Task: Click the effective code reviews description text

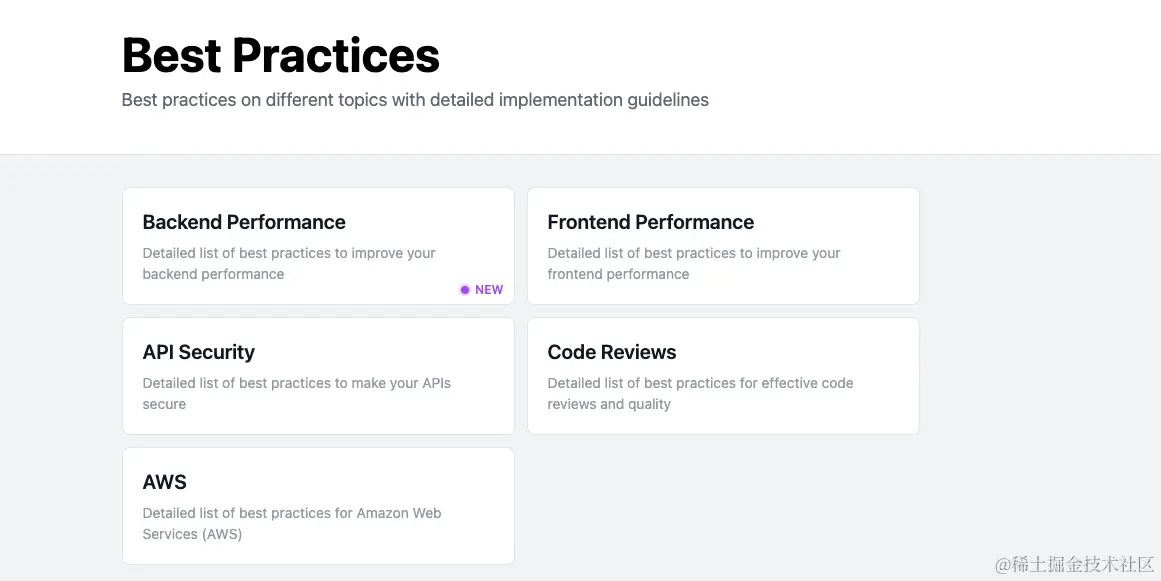Action: point(700,394)
